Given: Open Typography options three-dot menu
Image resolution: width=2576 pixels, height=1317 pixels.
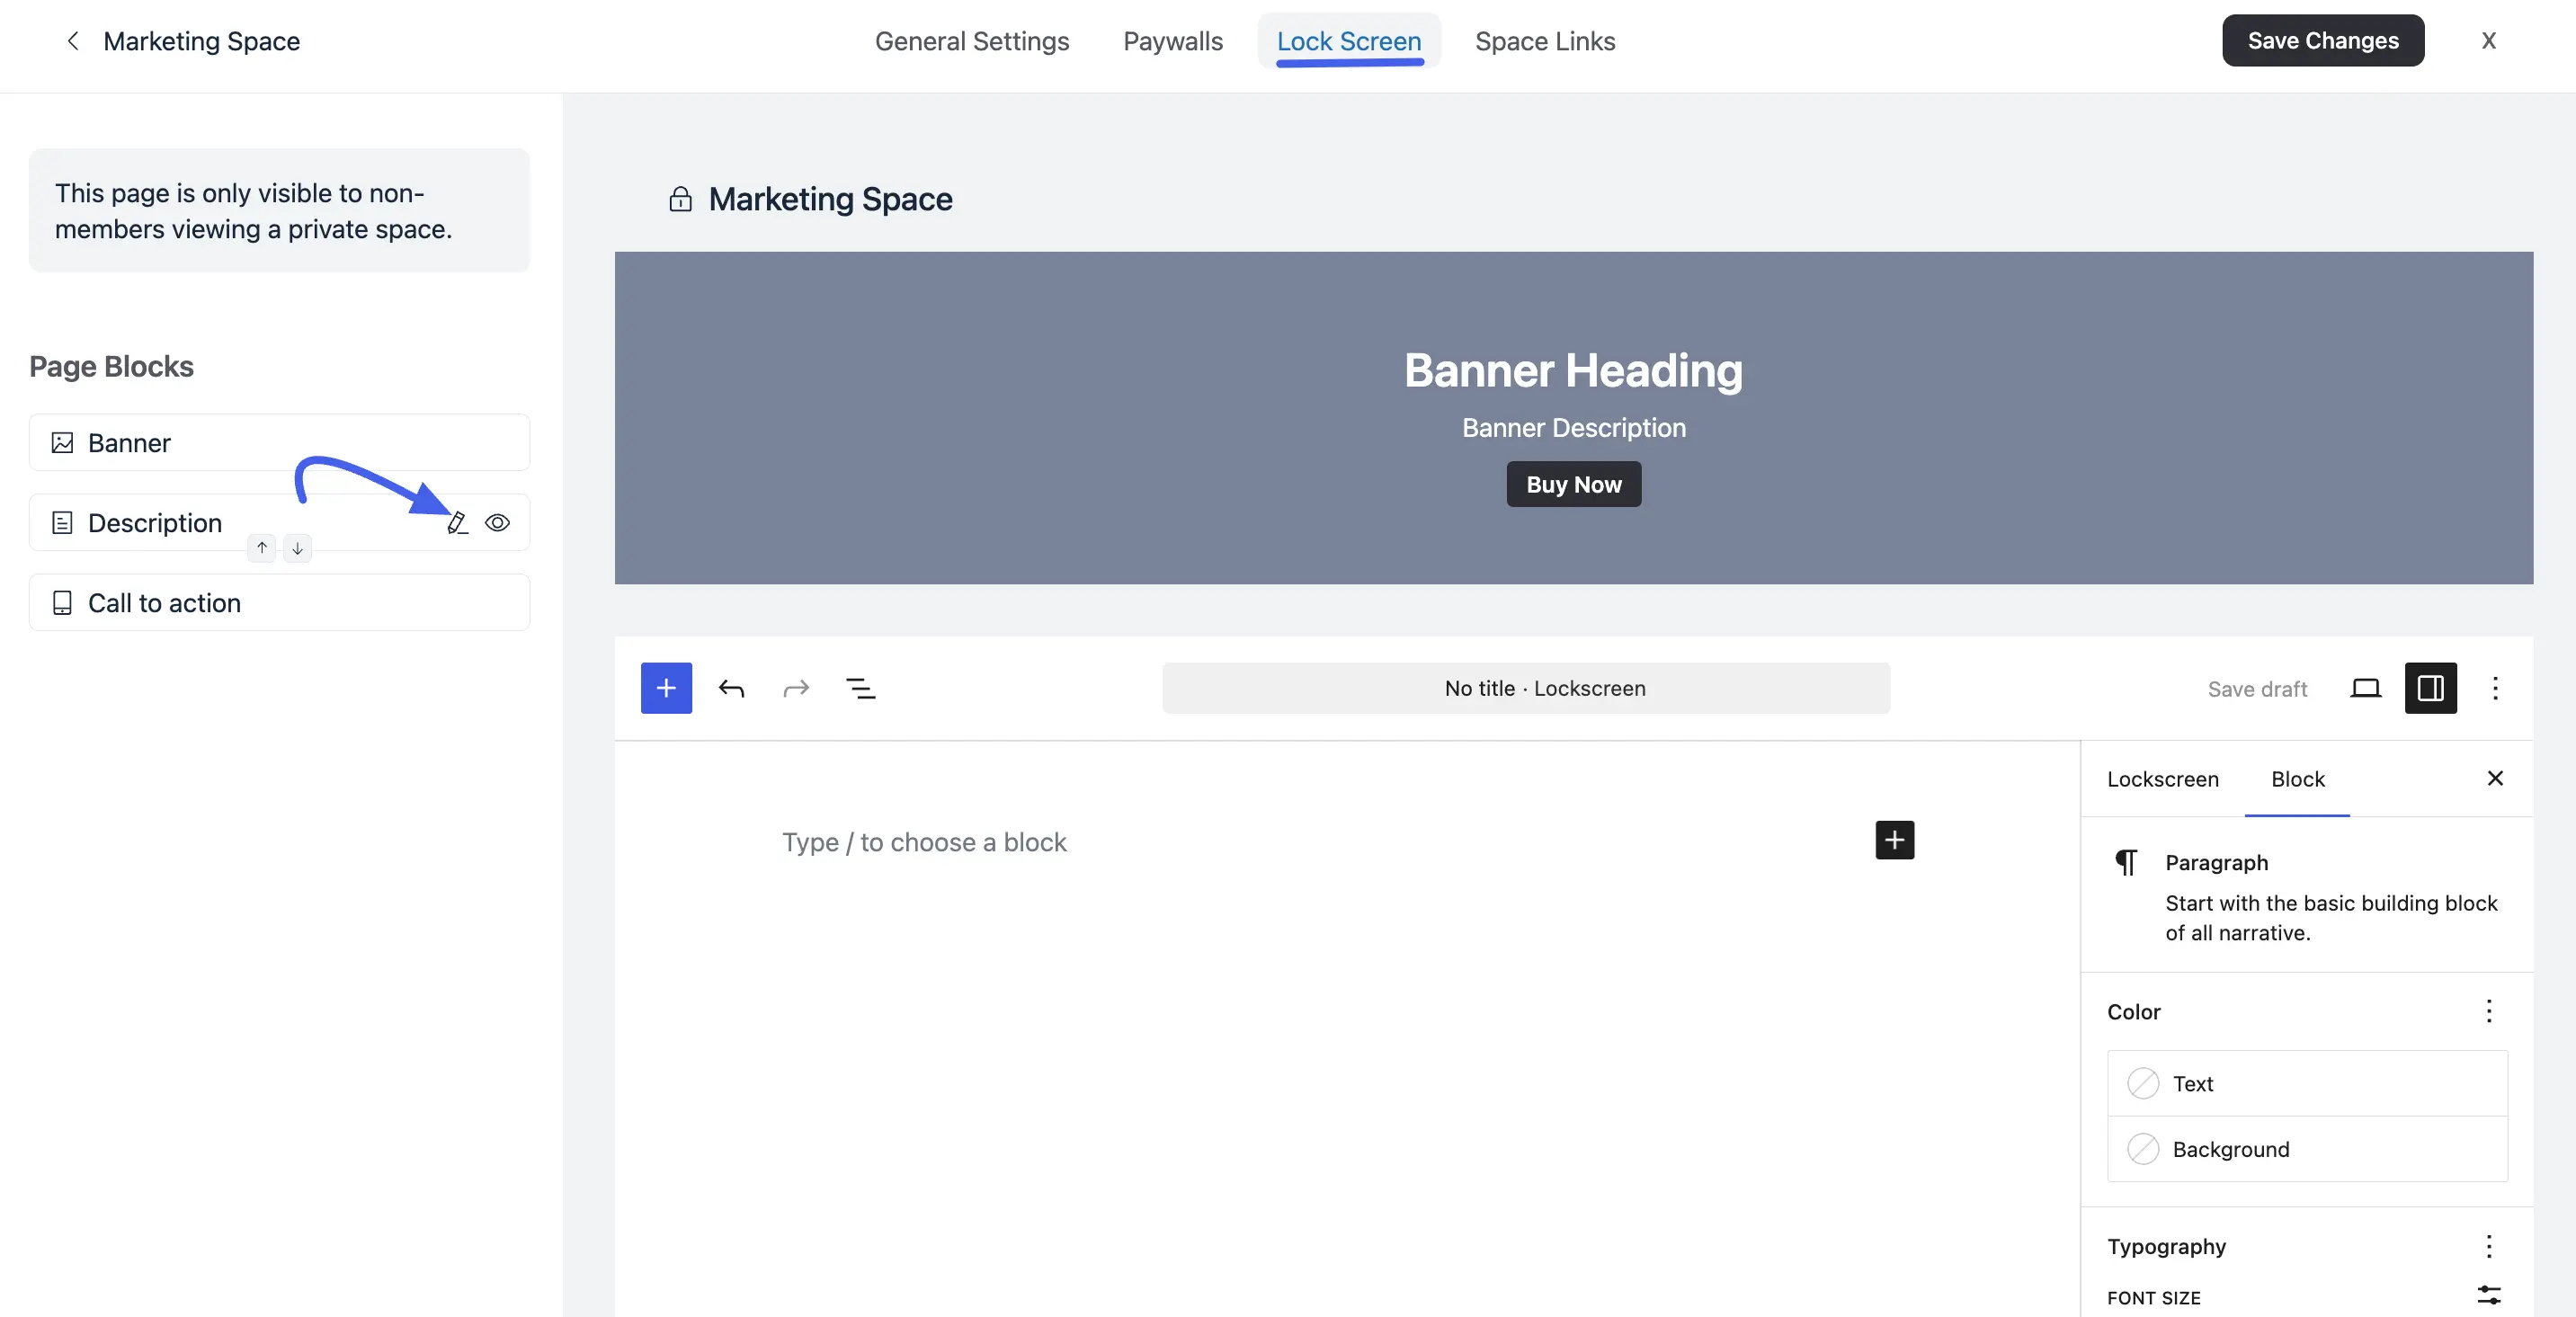Looking at the screenshot, I should pos(2488,1246).
